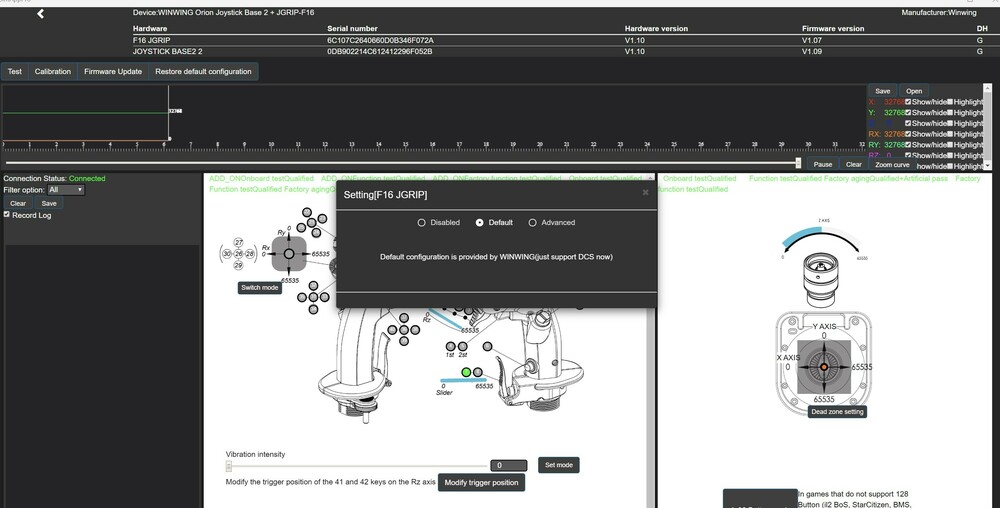This screenshot has width=1000, height=508.
Task: Click the 1st trigger stage indicator
Action: point(451,346)
